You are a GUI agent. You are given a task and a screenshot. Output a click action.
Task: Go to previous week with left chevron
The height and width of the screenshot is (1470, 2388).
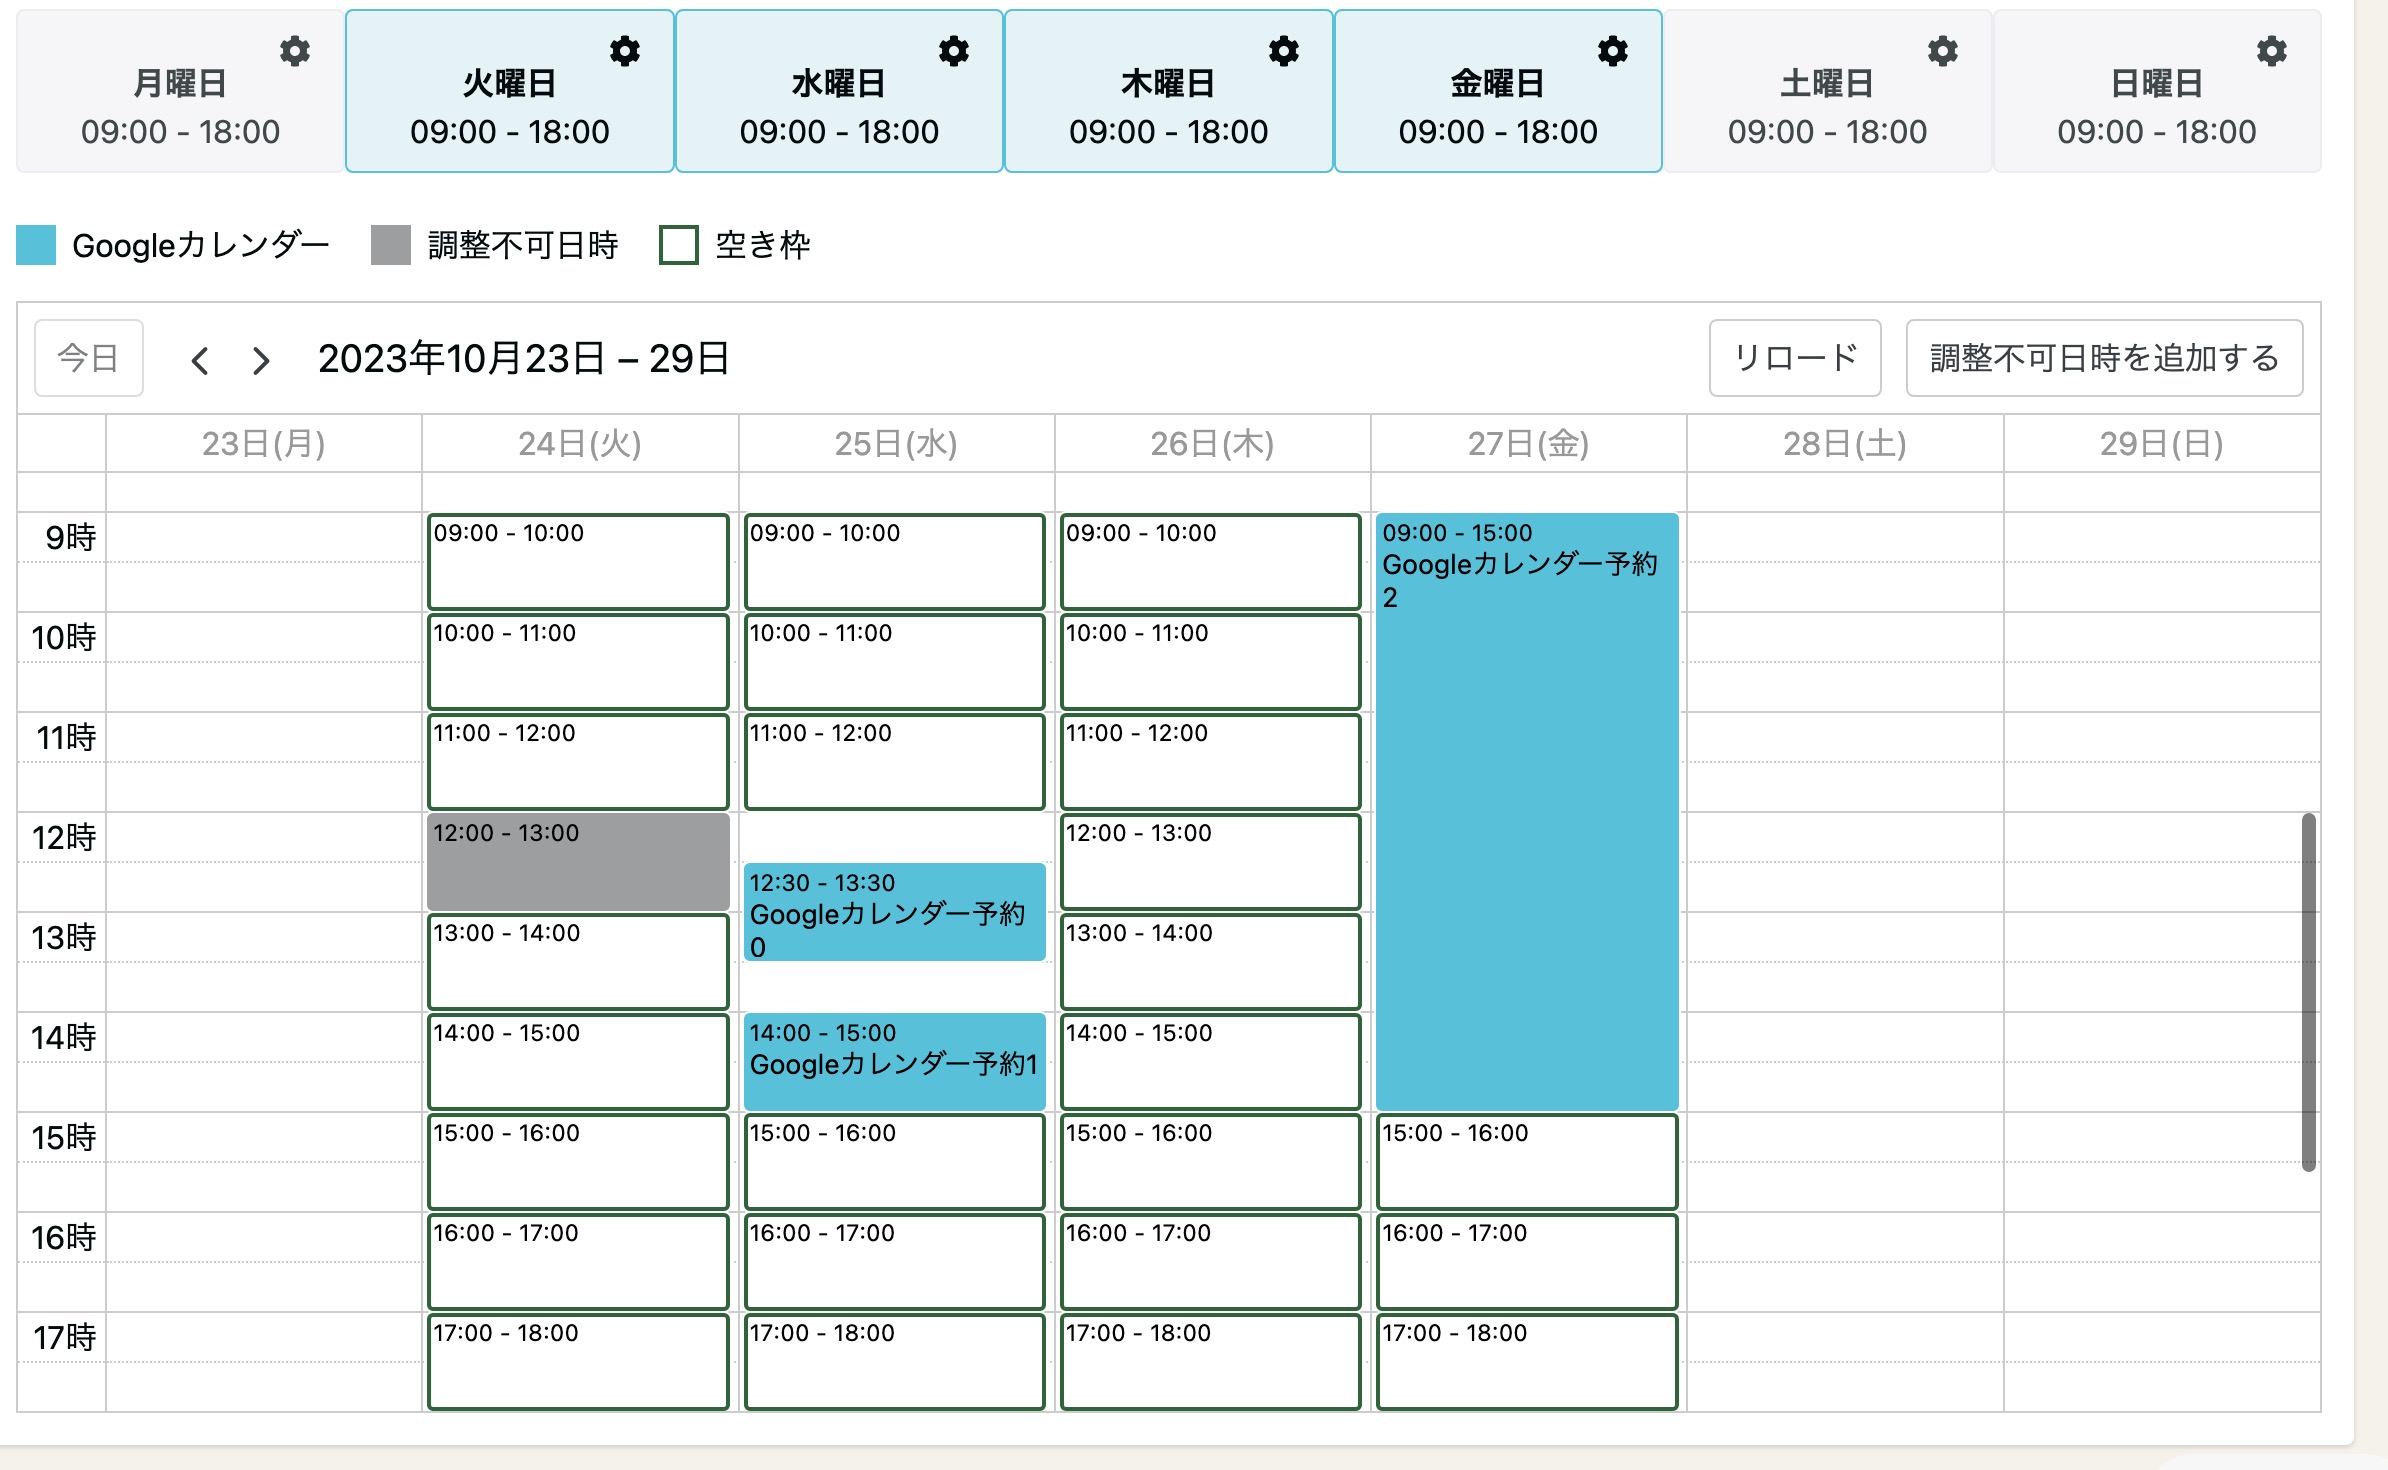[200, 360]
